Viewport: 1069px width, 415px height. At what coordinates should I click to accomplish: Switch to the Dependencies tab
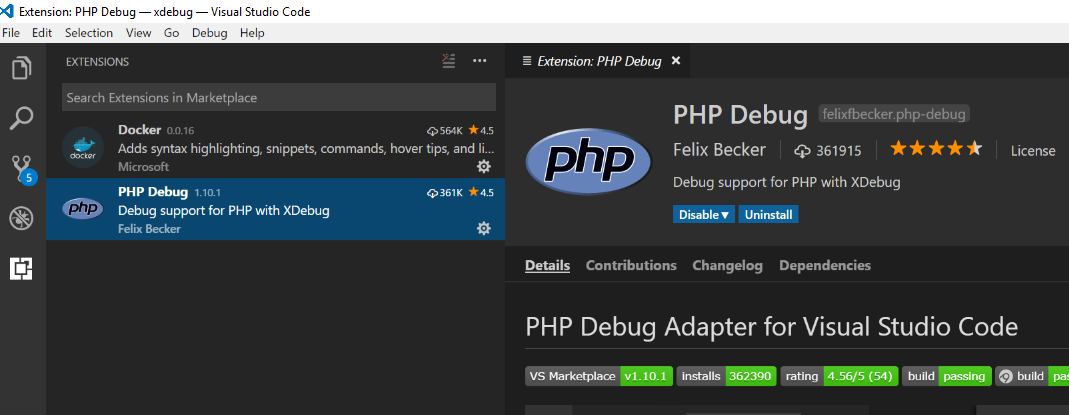pos(825,266)
